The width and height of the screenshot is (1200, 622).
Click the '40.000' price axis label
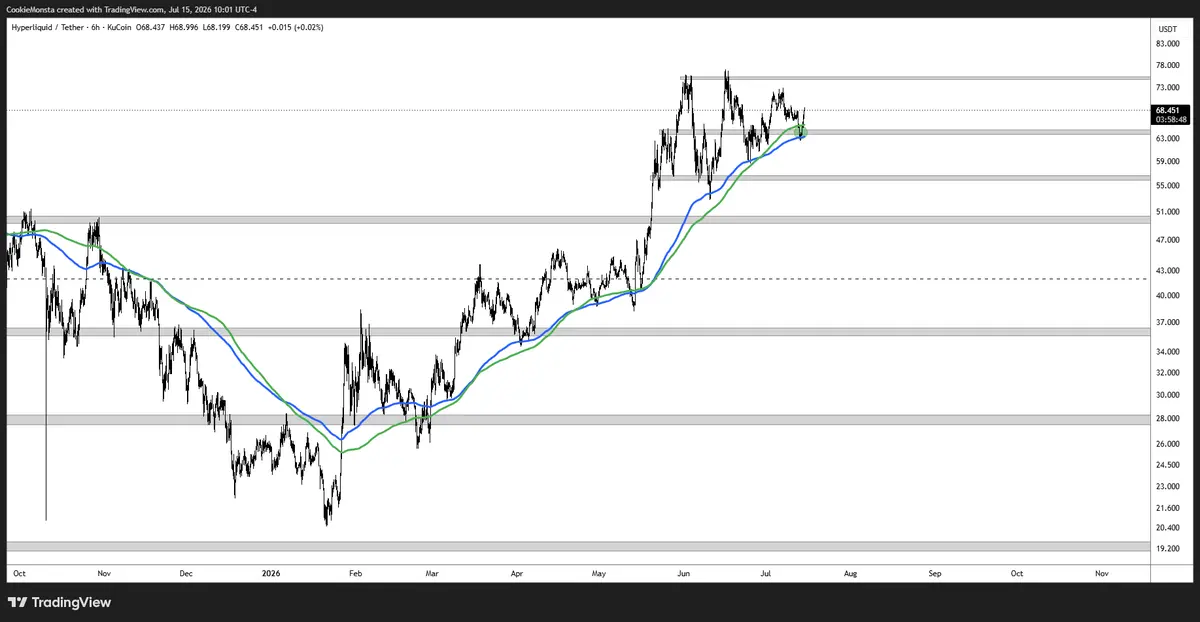[1168, 296]
